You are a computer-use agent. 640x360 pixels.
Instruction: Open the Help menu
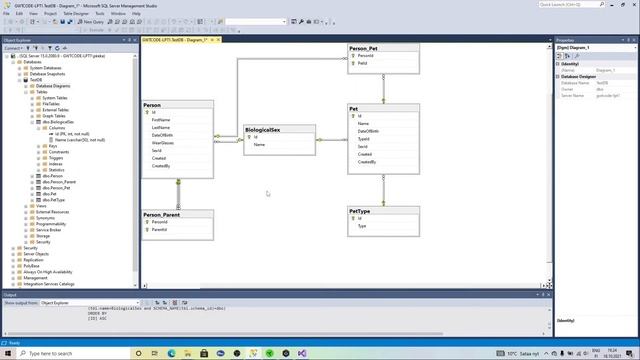pos(136,13)
